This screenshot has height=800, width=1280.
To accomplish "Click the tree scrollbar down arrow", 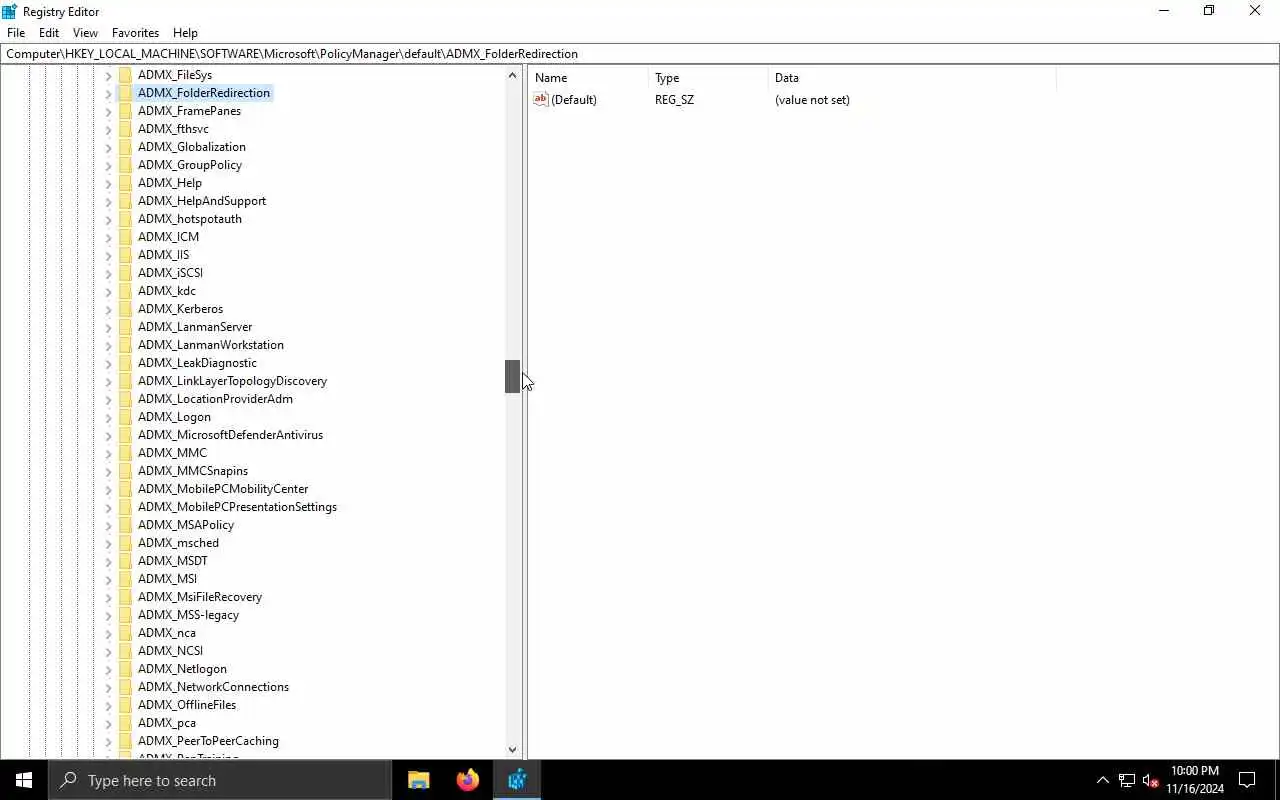I will 513,750.
